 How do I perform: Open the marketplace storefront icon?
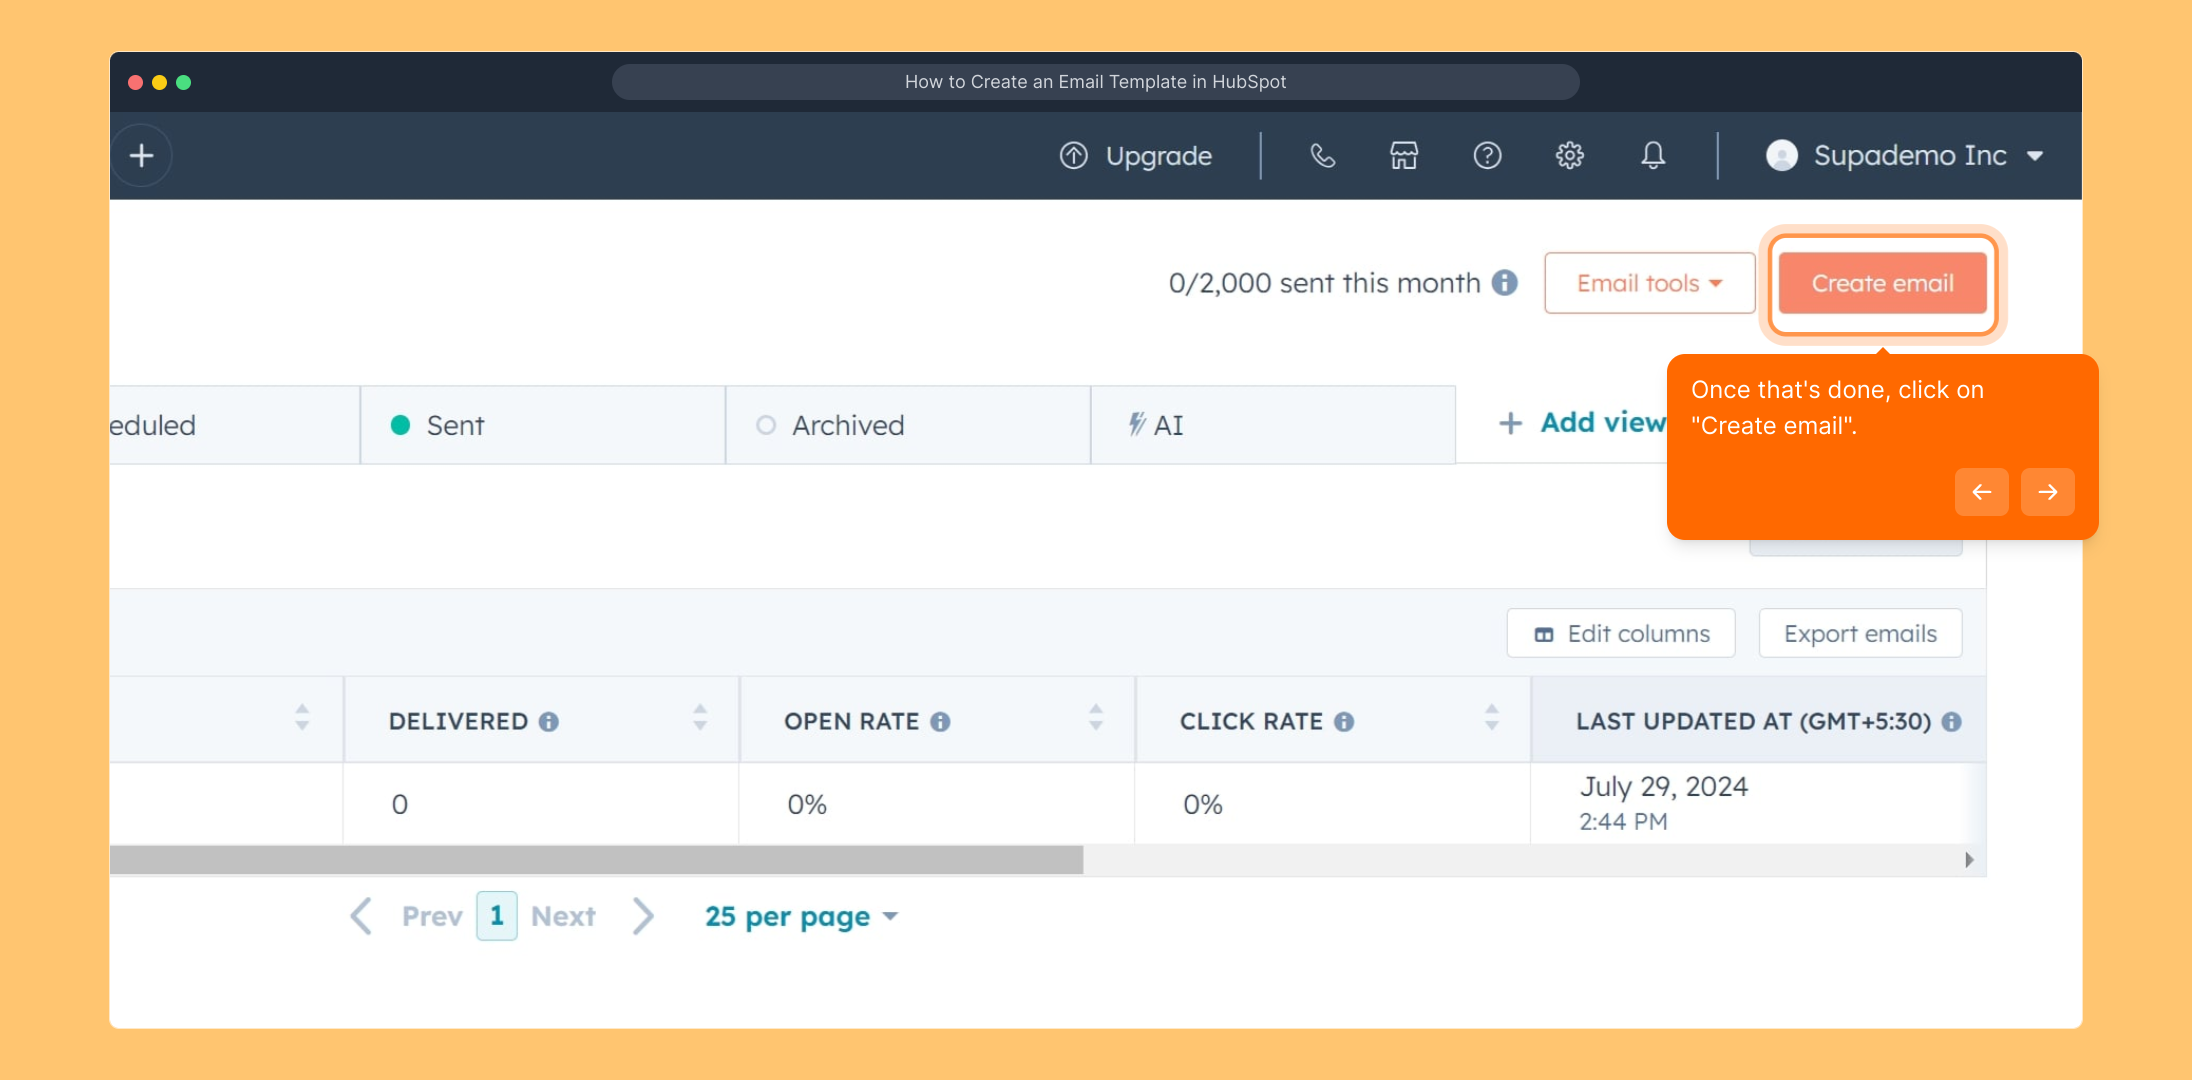[1404, 156]
